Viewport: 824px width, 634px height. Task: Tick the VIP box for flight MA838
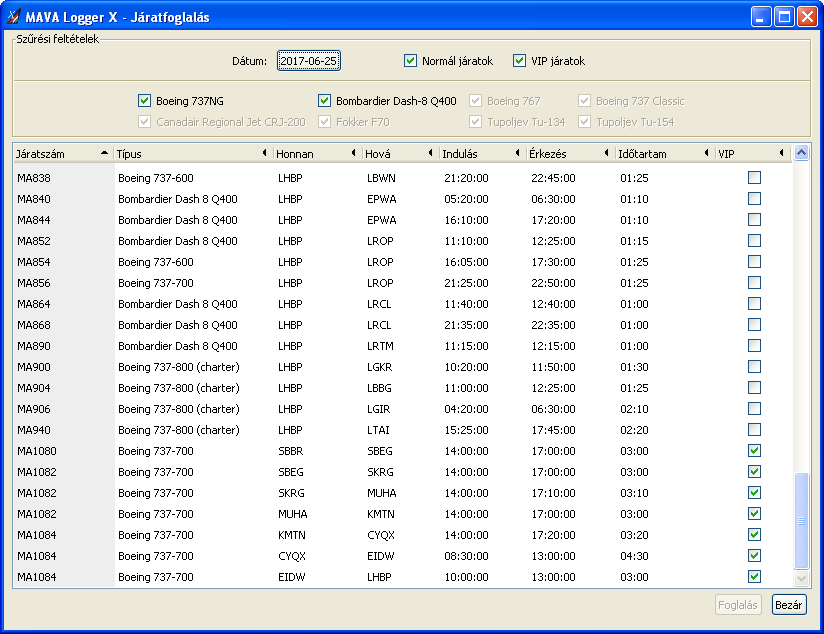pyautogui.click(x=754, y=178)
